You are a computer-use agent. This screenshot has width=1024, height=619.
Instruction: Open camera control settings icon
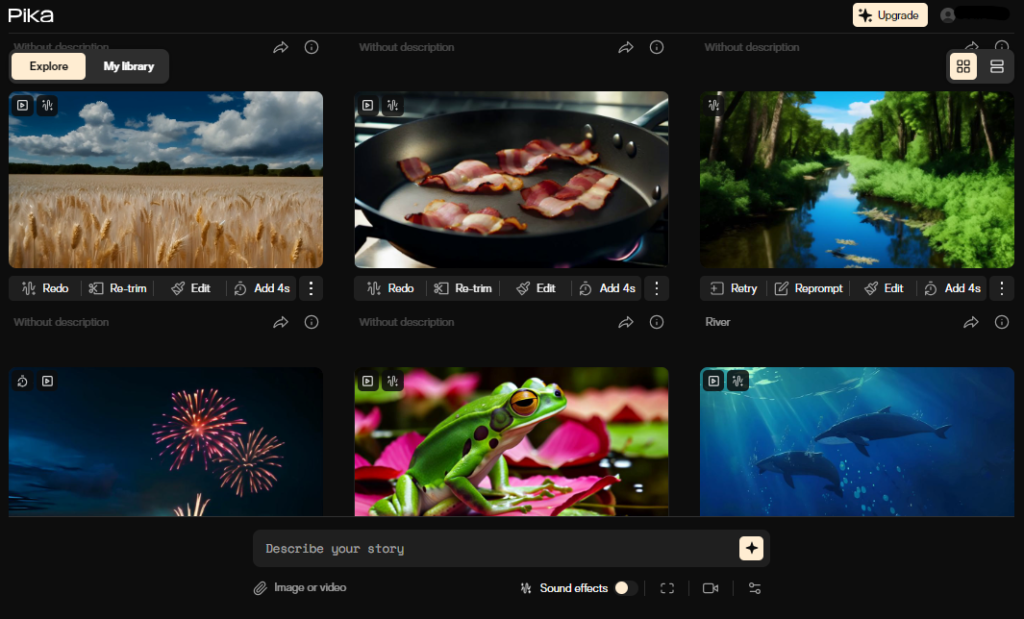[710, 588]
